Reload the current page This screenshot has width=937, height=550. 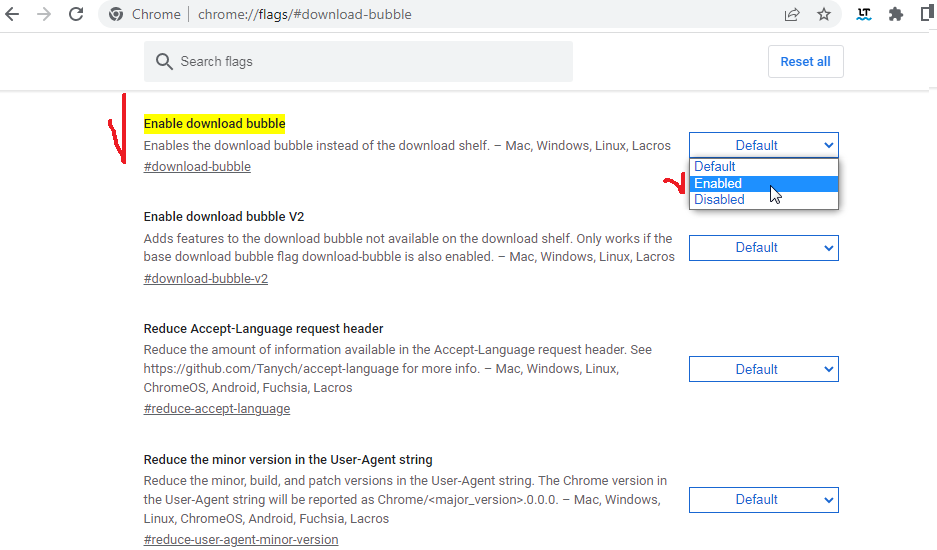click(x=76, y=15)
